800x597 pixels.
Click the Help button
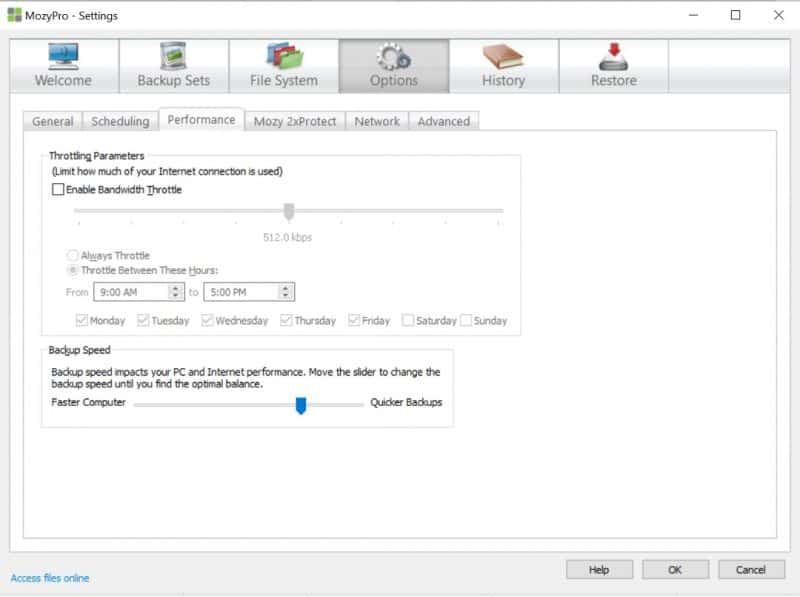(599, 569)
